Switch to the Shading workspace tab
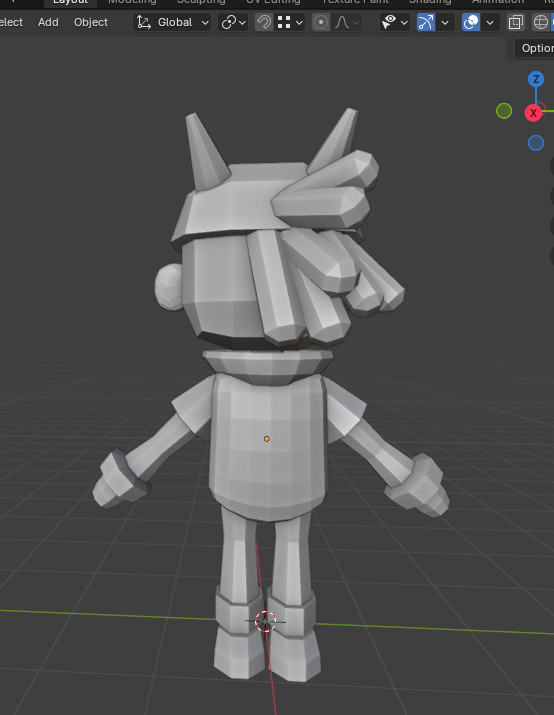 430,2
